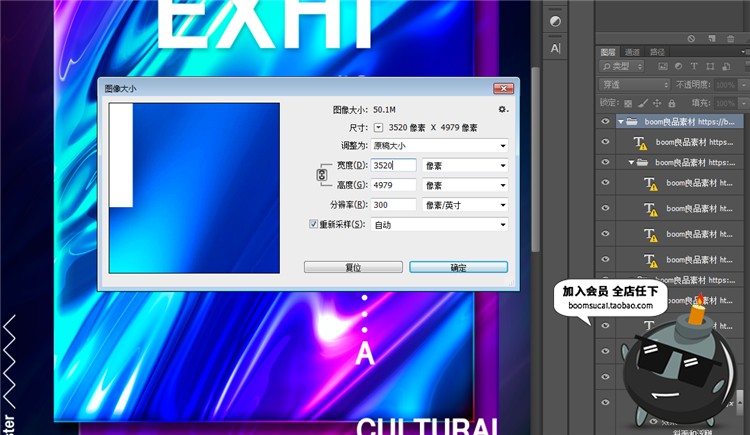Switch to the 图层 tab
Image resolution: width=750 pixels, height=435 pixels.
coord(608,52)
